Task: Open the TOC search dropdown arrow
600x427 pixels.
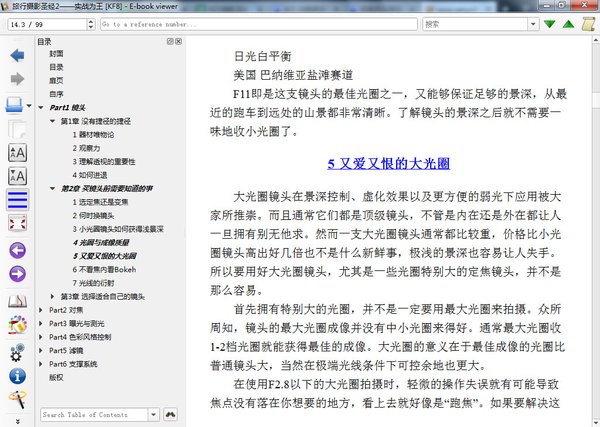Action: point(153,414)
